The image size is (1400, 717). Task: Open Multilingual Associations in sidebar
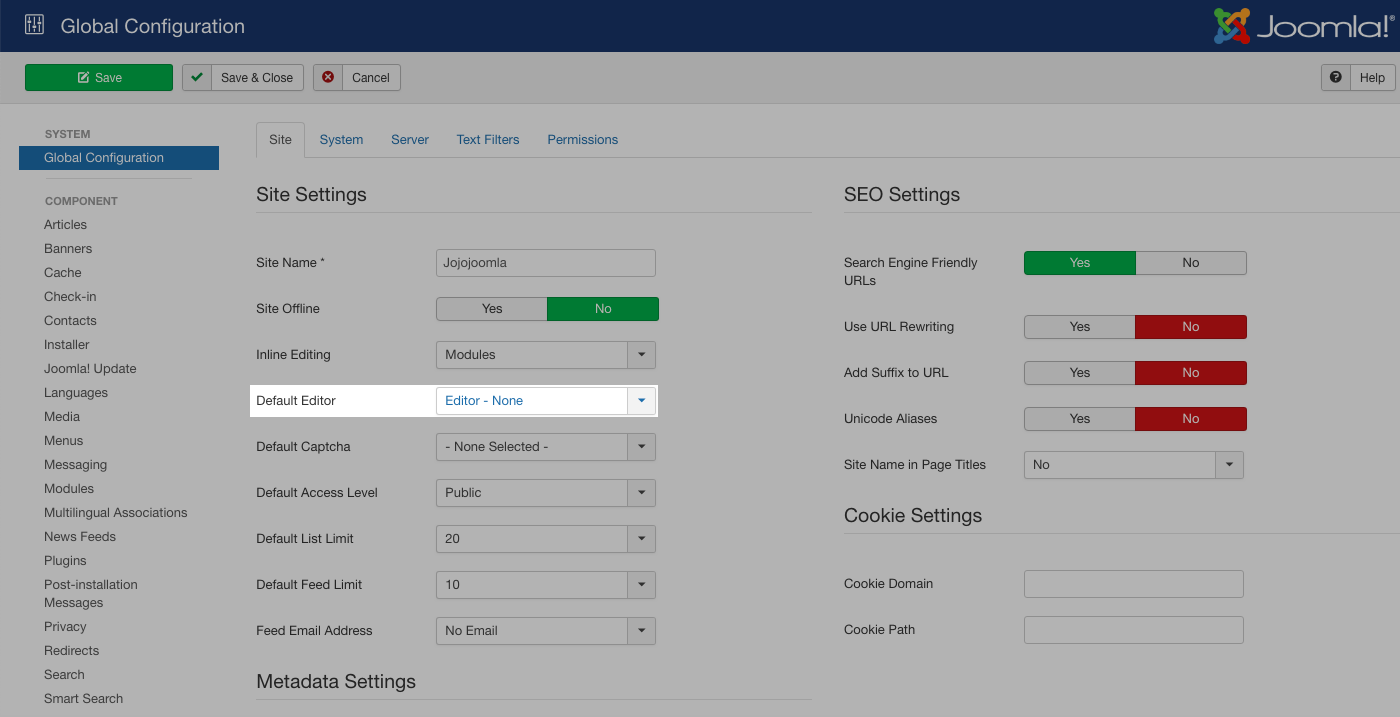(x=116, y=513)
